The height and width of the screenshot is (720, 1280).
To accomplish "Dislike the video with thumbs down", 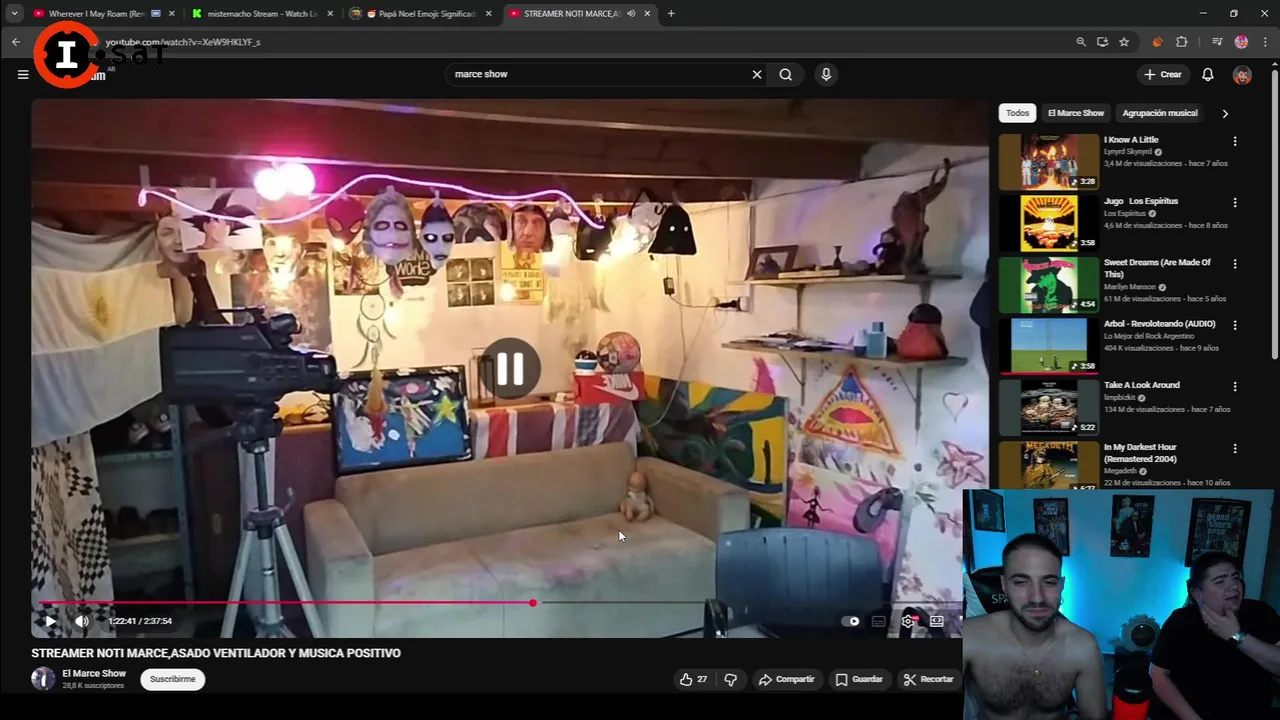I will tap(731, 679).
